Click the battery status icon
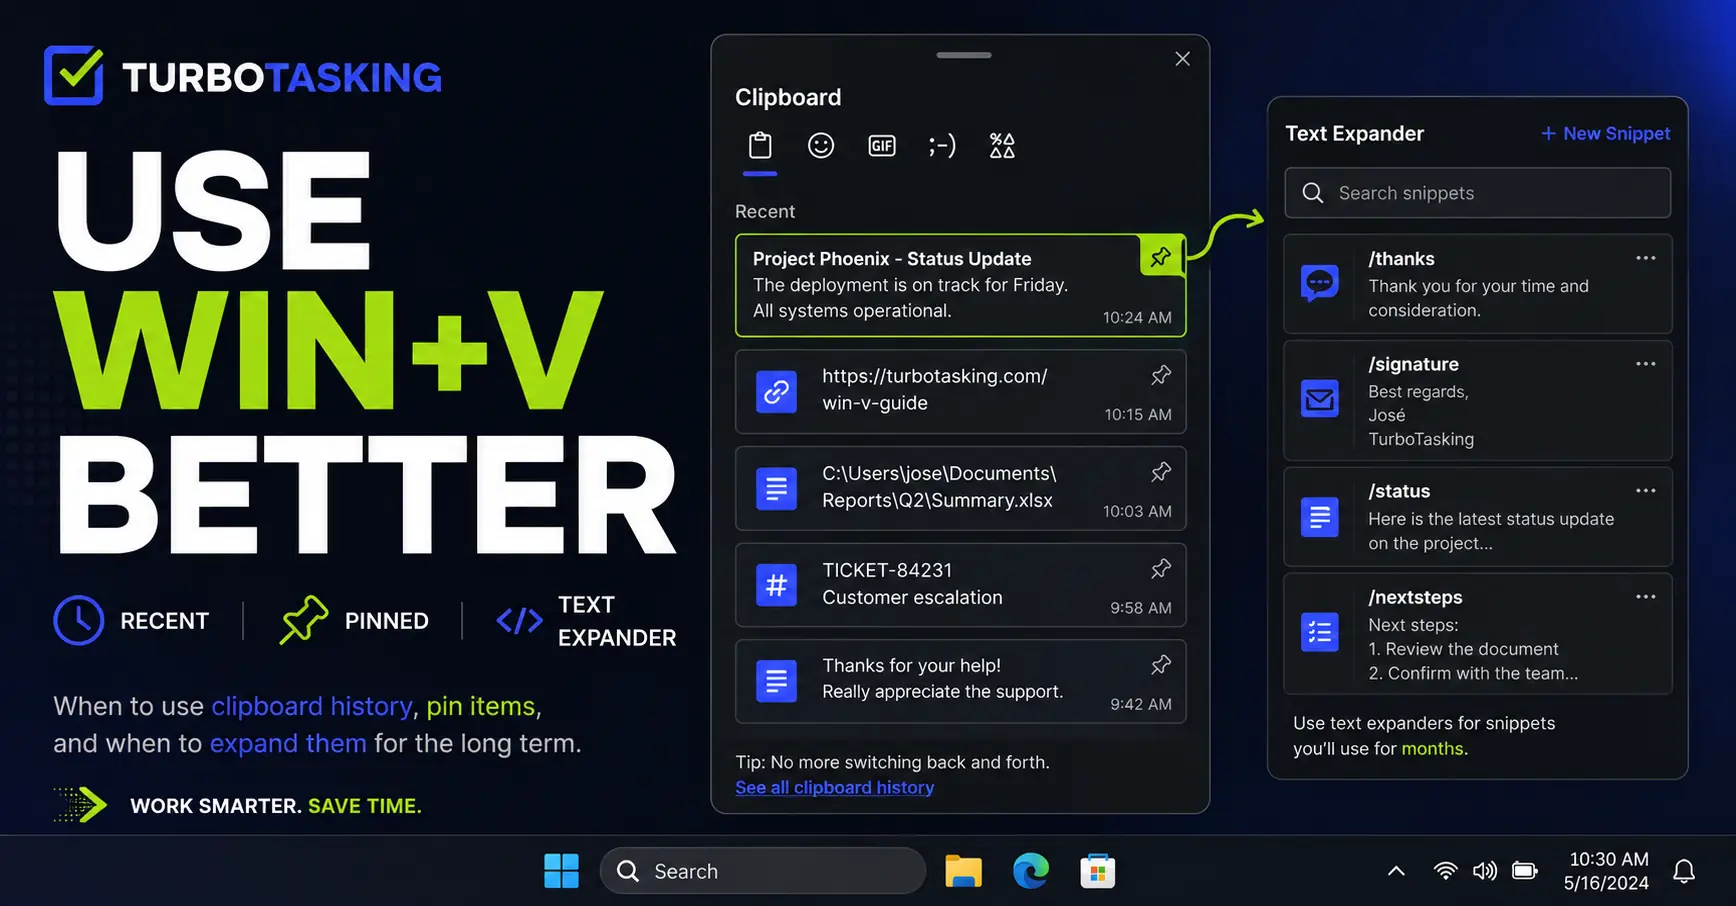The height and width of the screenshot is (906, 1736). point(1525,871)
